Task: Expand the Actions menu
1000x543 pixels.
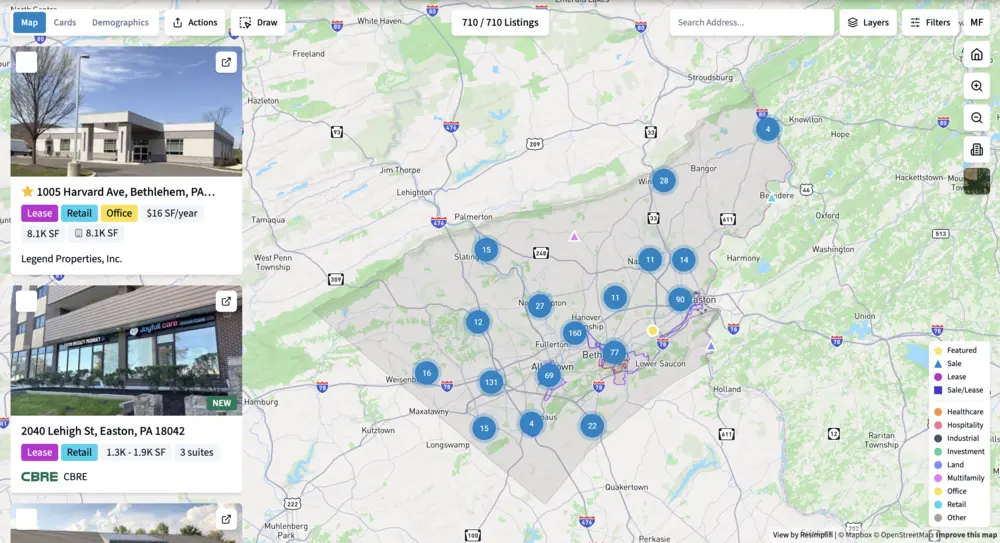Action: 195,22
